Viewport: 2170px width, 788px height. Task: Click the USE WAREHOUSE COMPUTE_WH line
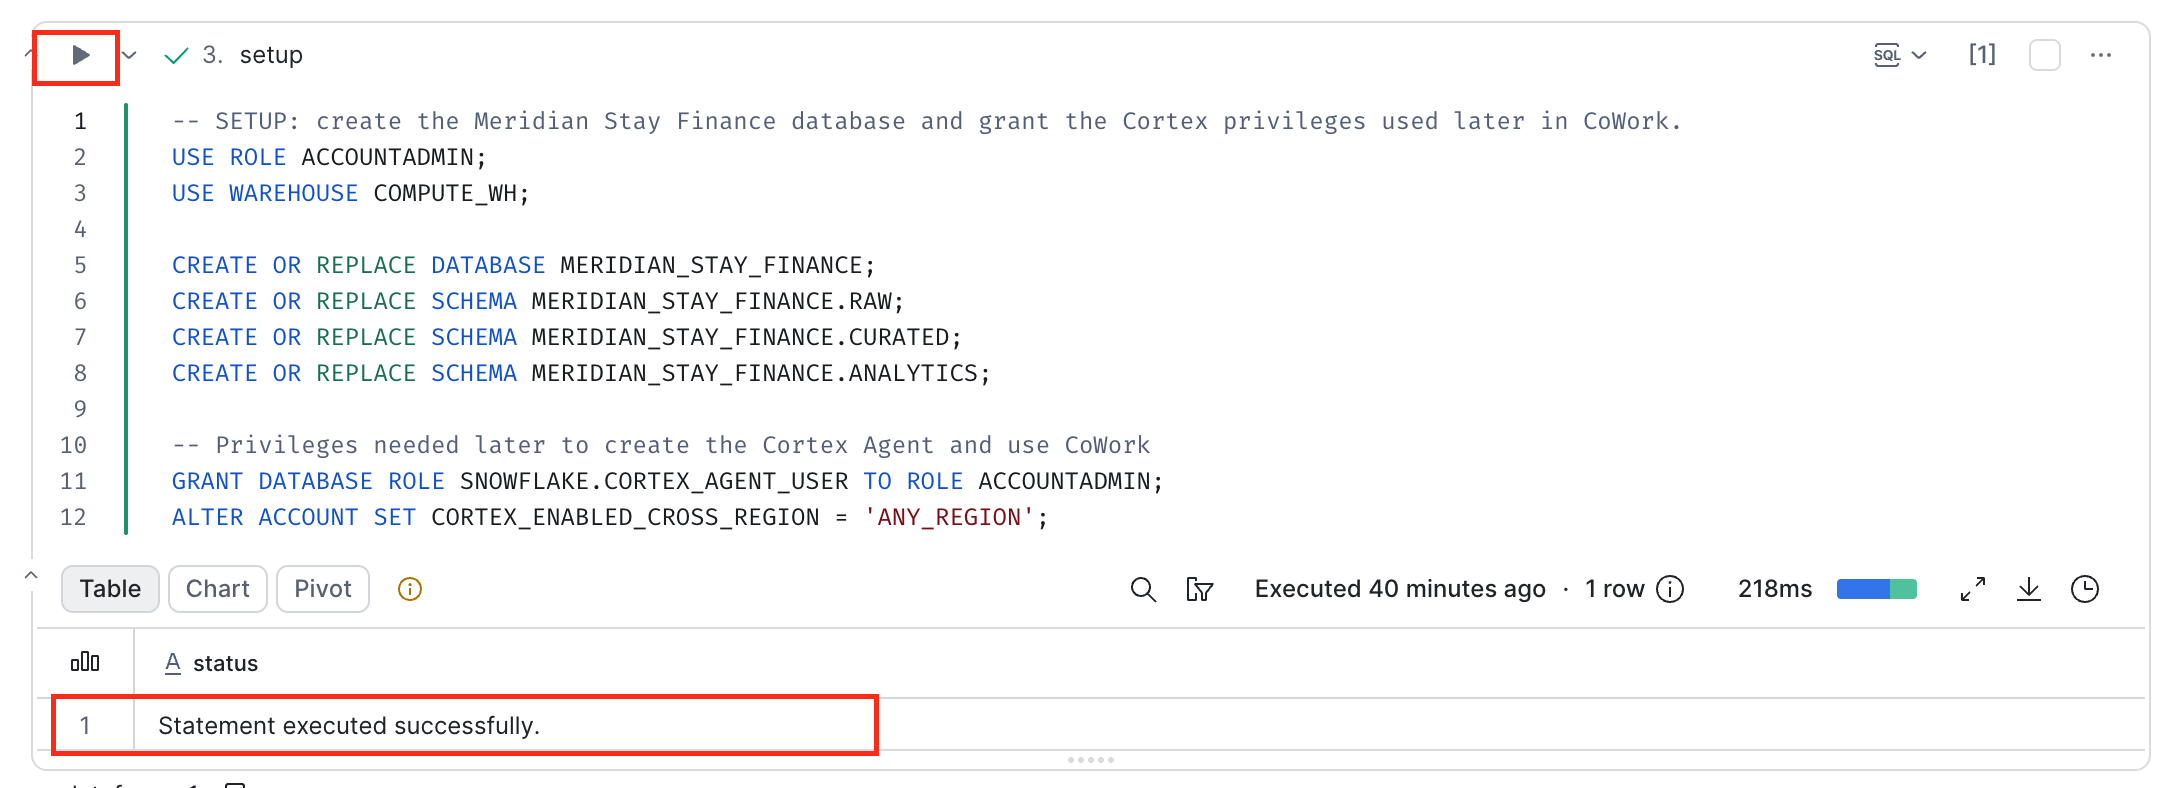click(350, 193)
